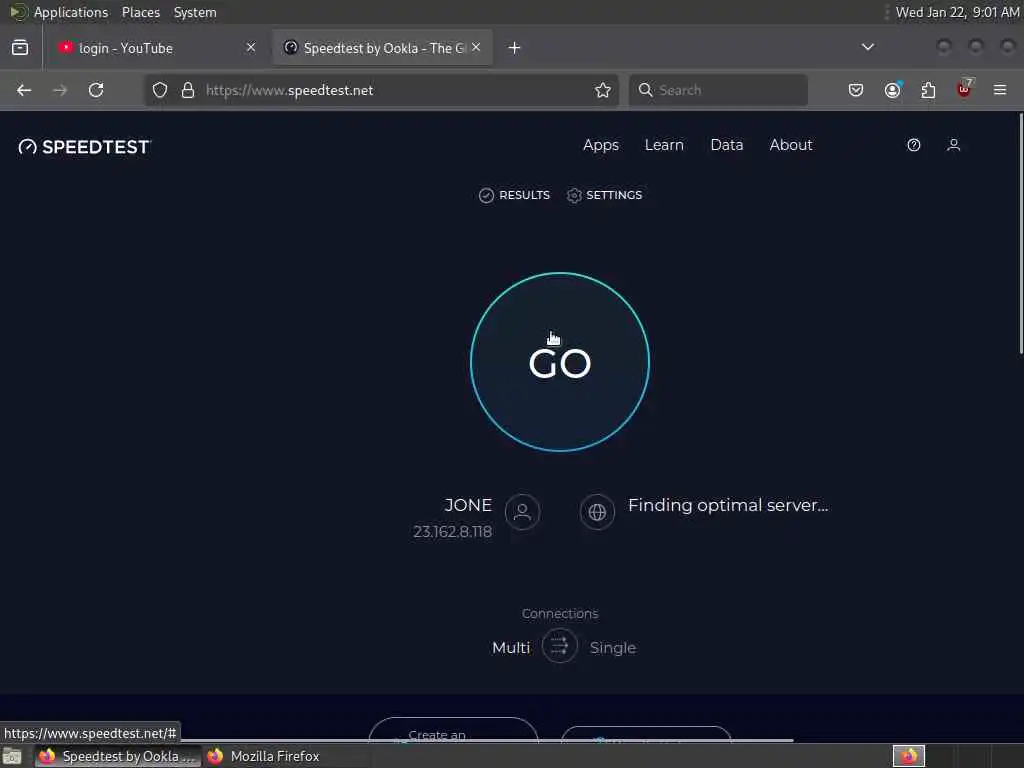
Task: Open the tracking protection shield icon
Action: tap(160, 90)
